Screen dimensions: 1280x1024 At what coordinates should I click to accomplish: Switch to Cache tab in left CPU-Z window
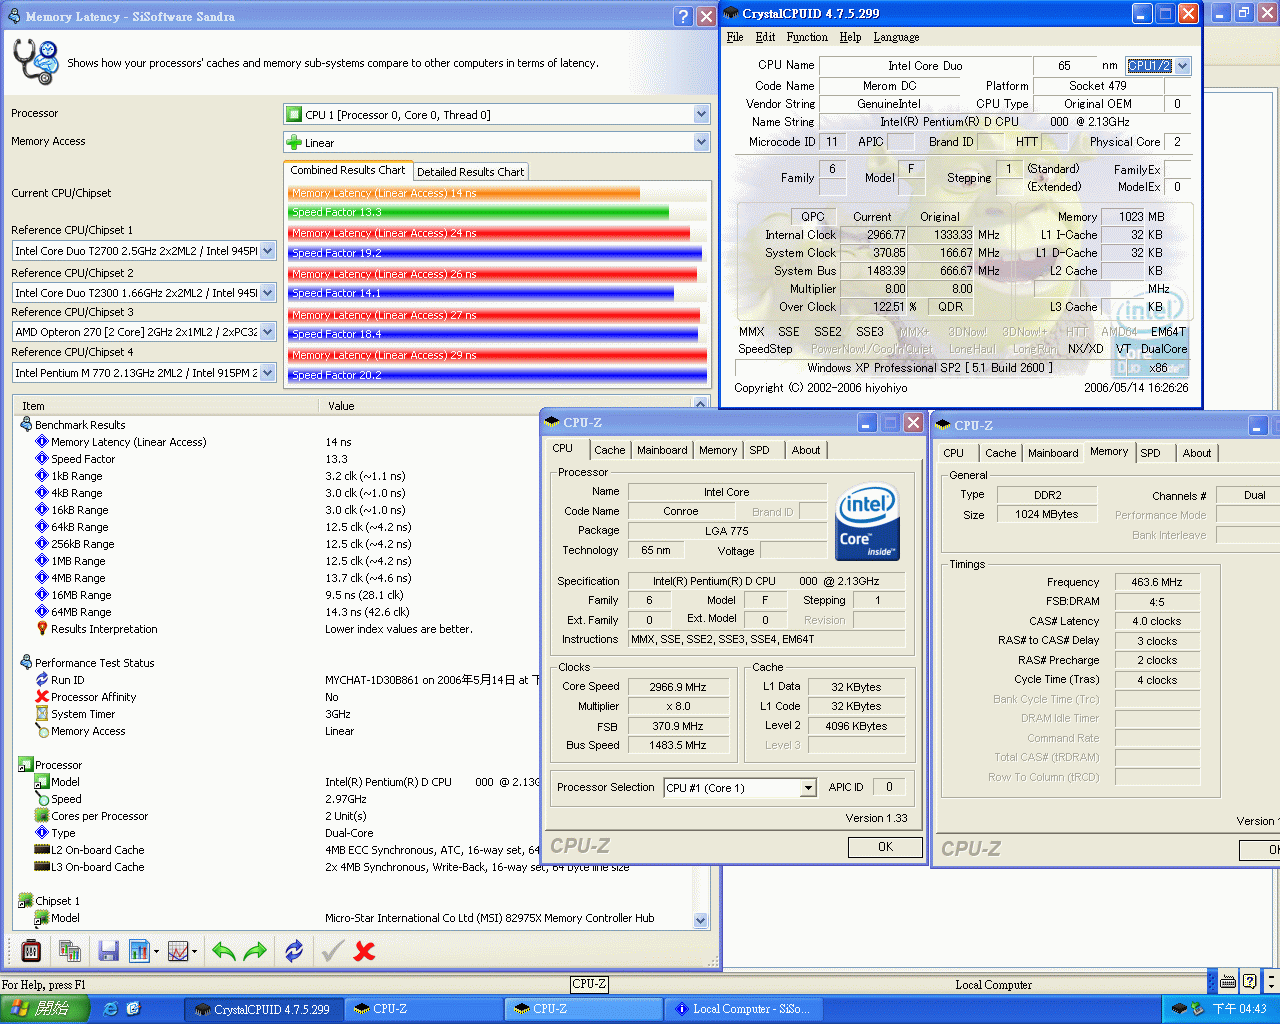(609, 450)
